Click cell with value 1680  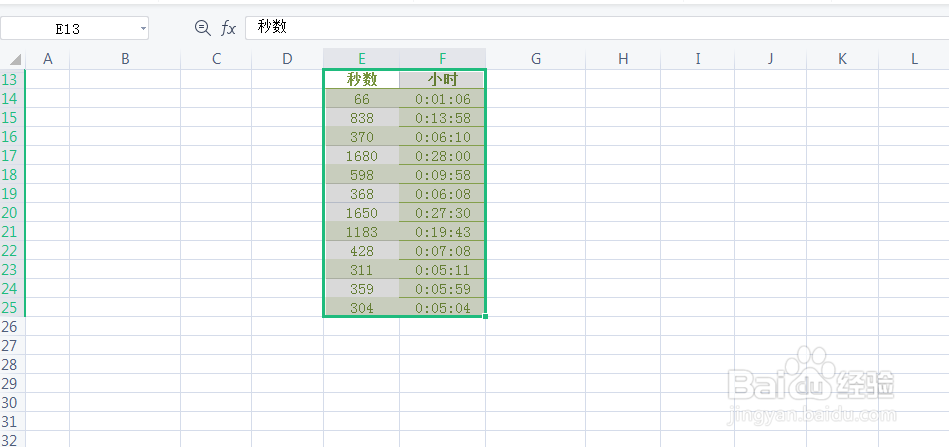(x=362, y=155)
